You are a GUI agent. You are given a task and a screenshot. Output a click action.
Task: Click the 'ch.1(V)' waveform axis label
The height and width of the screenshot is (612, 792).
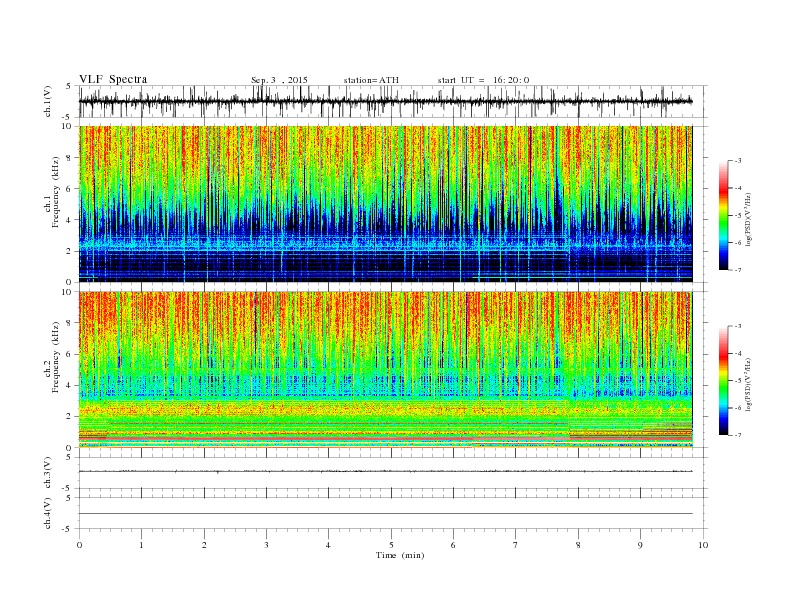pos(48,101)
